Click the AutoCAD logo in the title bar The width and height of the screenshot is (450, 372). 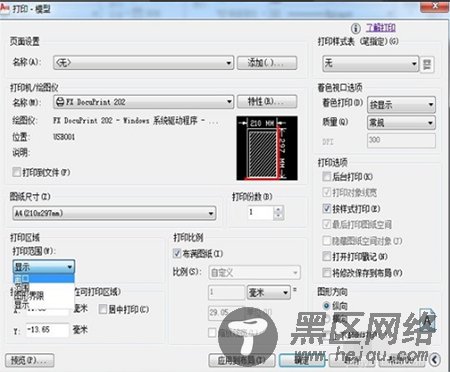4,8
